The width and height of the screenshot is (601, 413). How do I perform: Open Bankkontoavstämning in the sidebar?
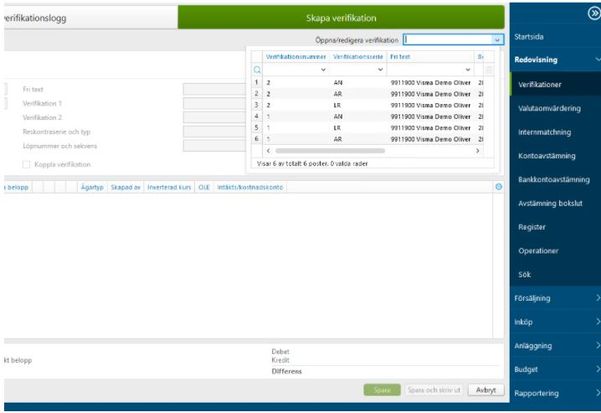click(555, 179)
